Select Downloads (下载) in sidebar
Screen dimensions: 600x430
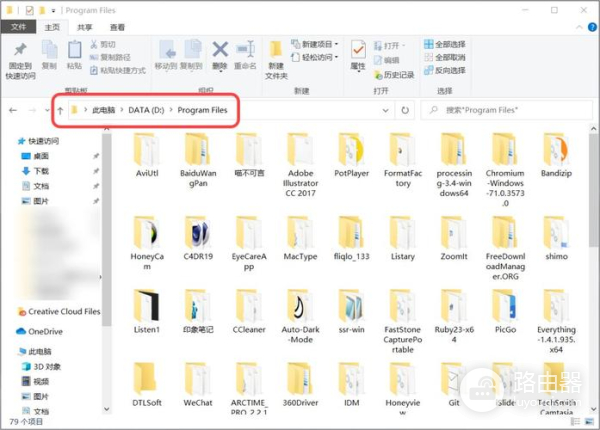(x=35, y=171)
